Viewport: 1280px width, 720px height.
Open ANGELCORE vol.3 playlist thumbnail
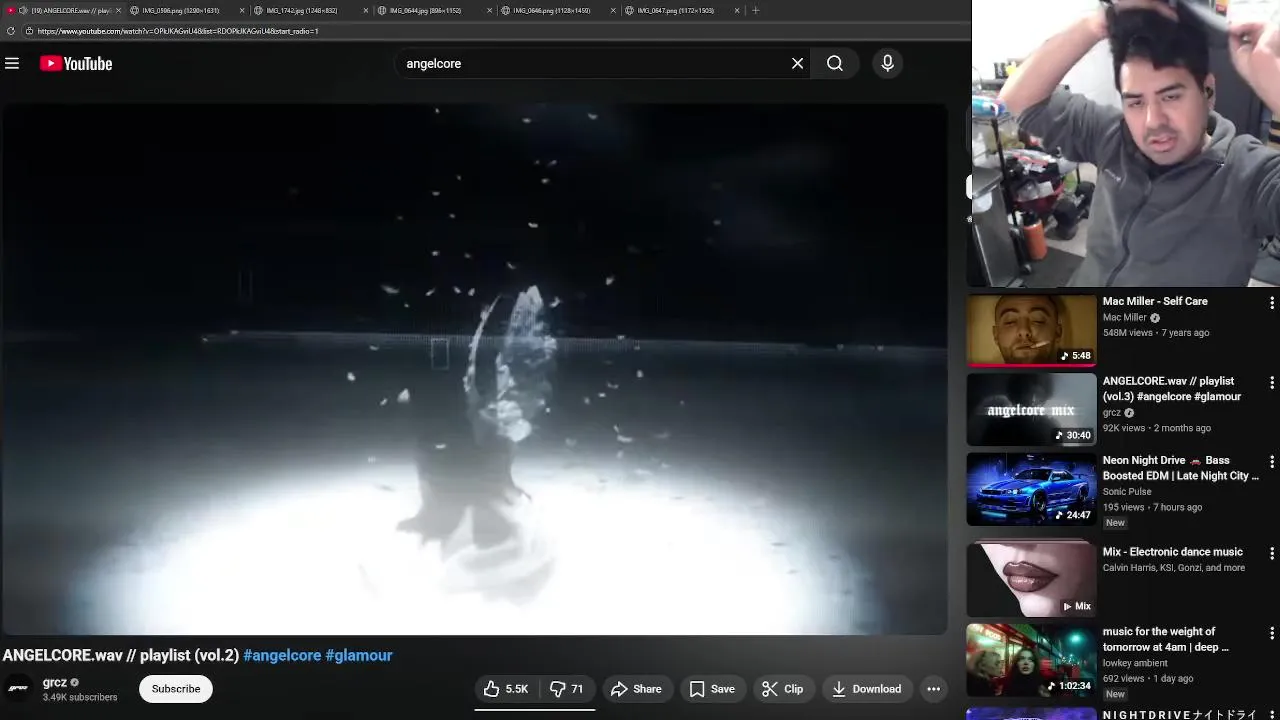click(1031, 409)
